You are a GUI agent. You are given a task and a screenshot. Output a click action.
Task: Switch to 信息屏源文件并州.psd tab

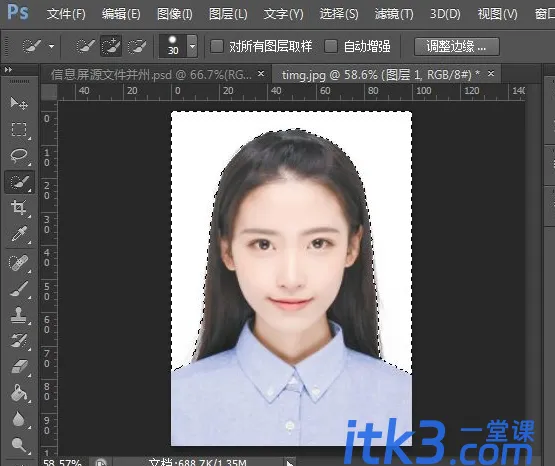151,75
